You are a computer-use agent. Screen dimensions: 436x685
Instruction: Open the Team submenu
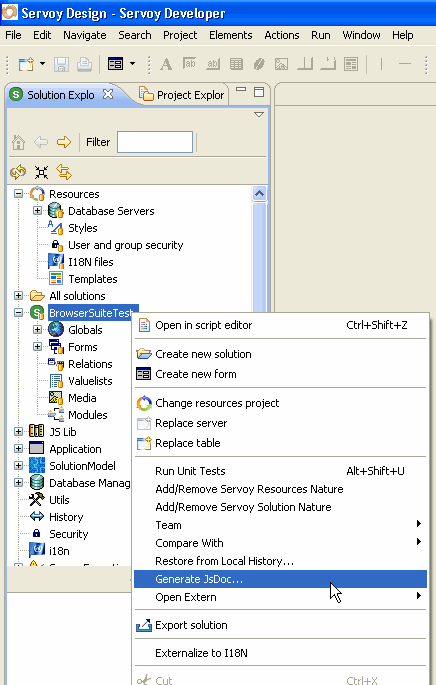point(280,525)
